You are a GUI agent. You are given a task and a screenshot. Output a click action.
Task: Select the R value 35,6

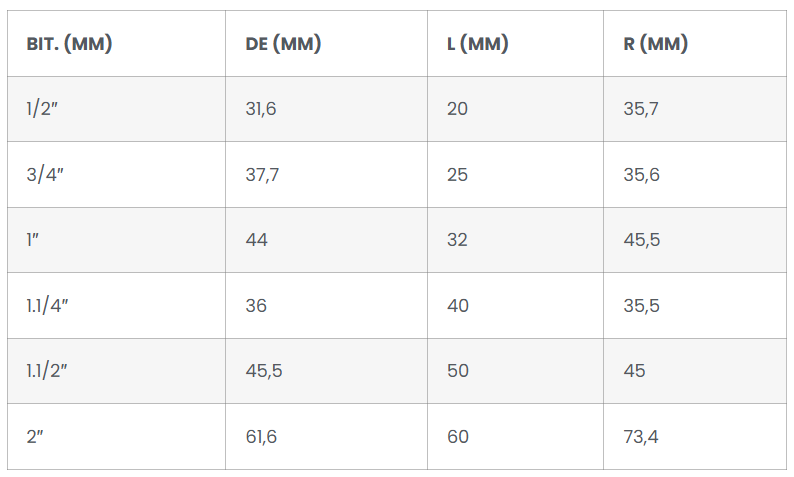coord(641,175)
